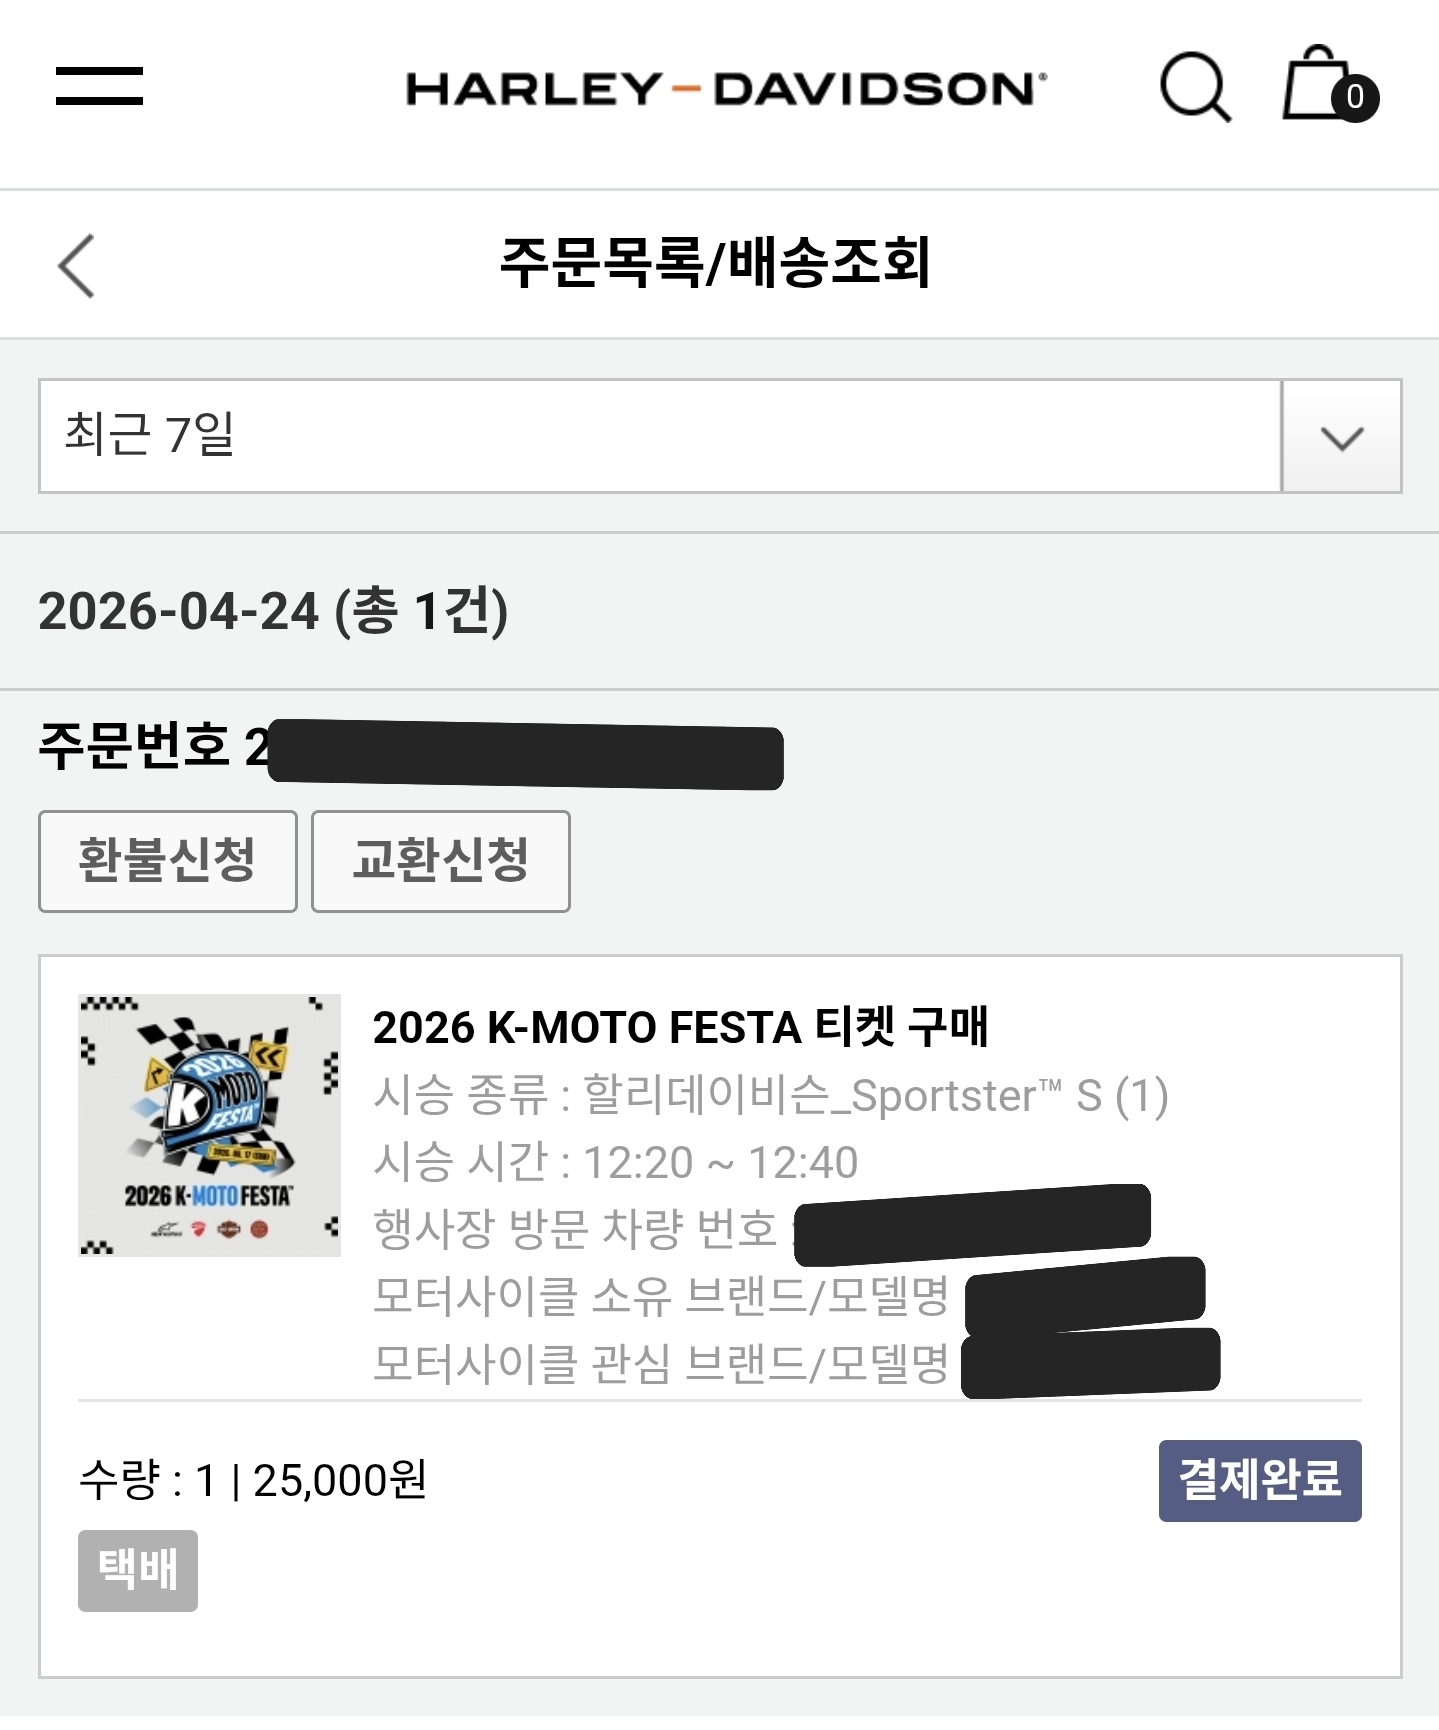Open the 최근 7일 period selector

click(x=660, y=436)
